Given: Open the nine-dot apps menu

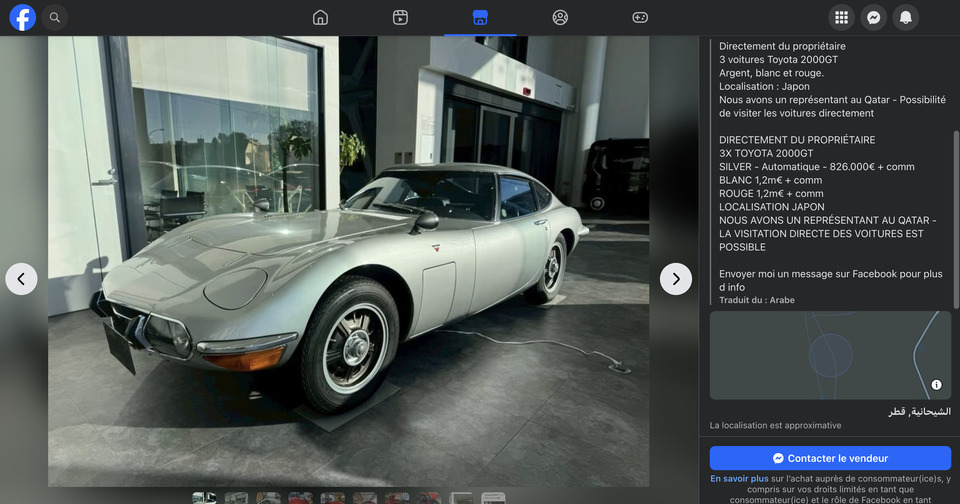Looking at the screenshot, I should (841, 17).
